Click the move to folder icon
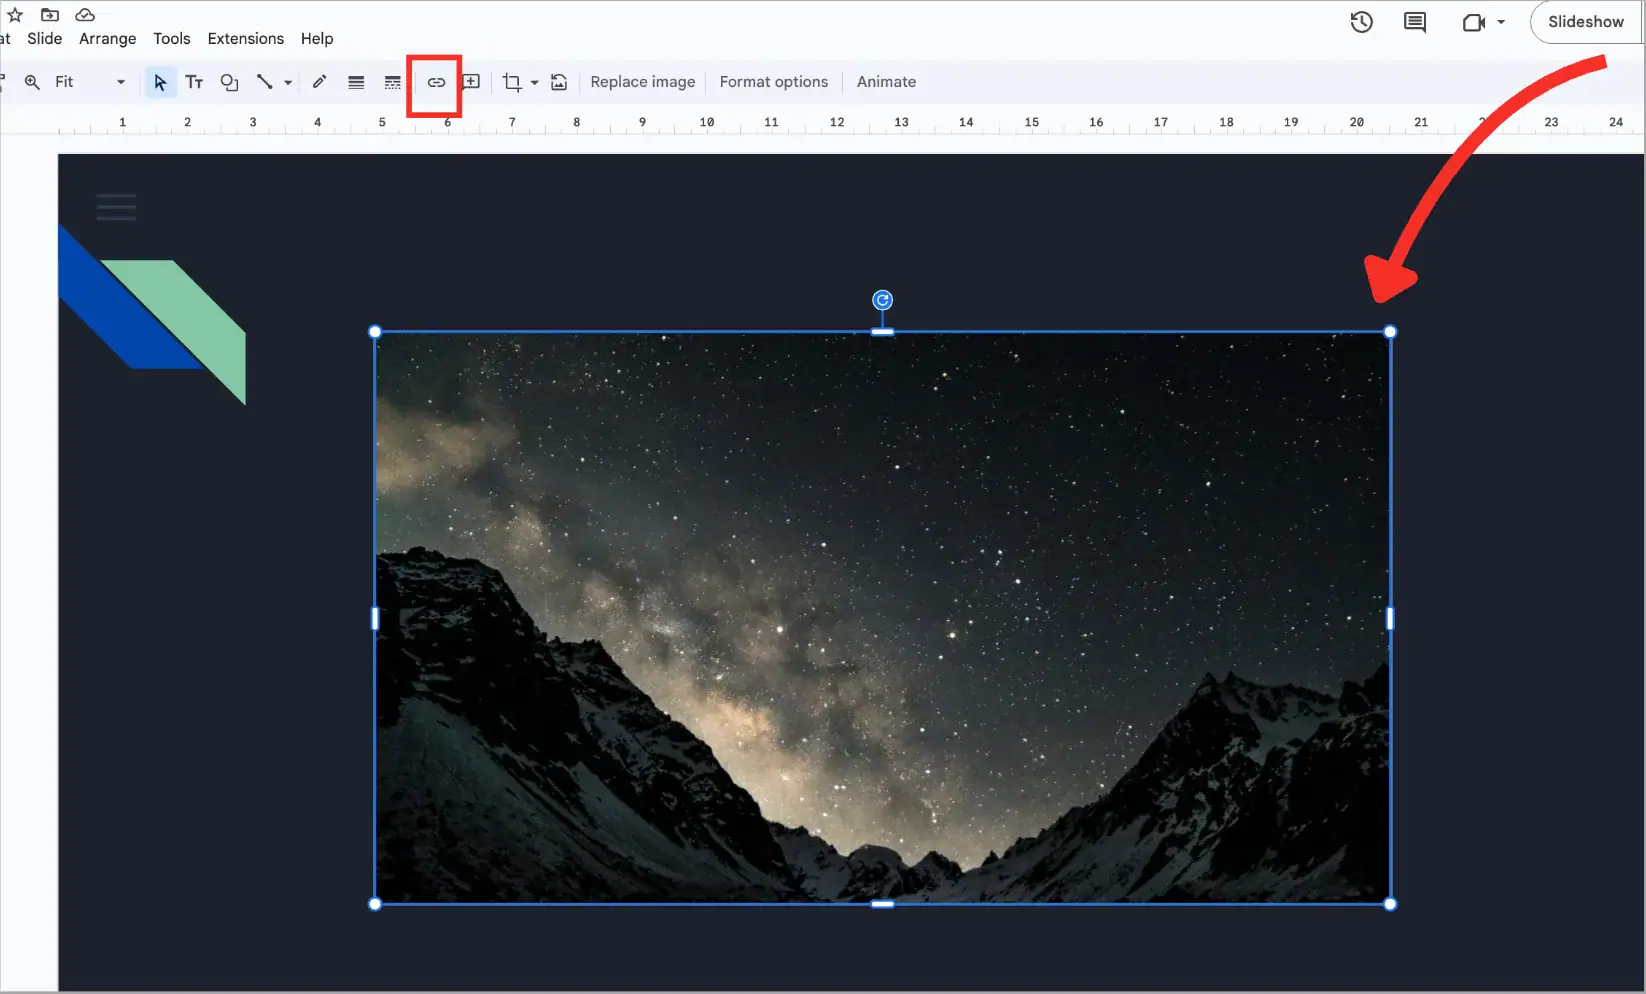 click(x=50, y=14)
